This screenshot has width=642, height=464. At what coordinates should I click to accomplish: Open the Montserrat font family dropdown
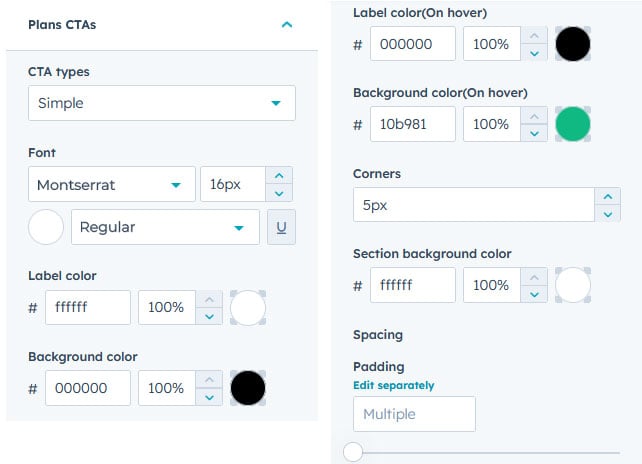(x=110, y=185)
